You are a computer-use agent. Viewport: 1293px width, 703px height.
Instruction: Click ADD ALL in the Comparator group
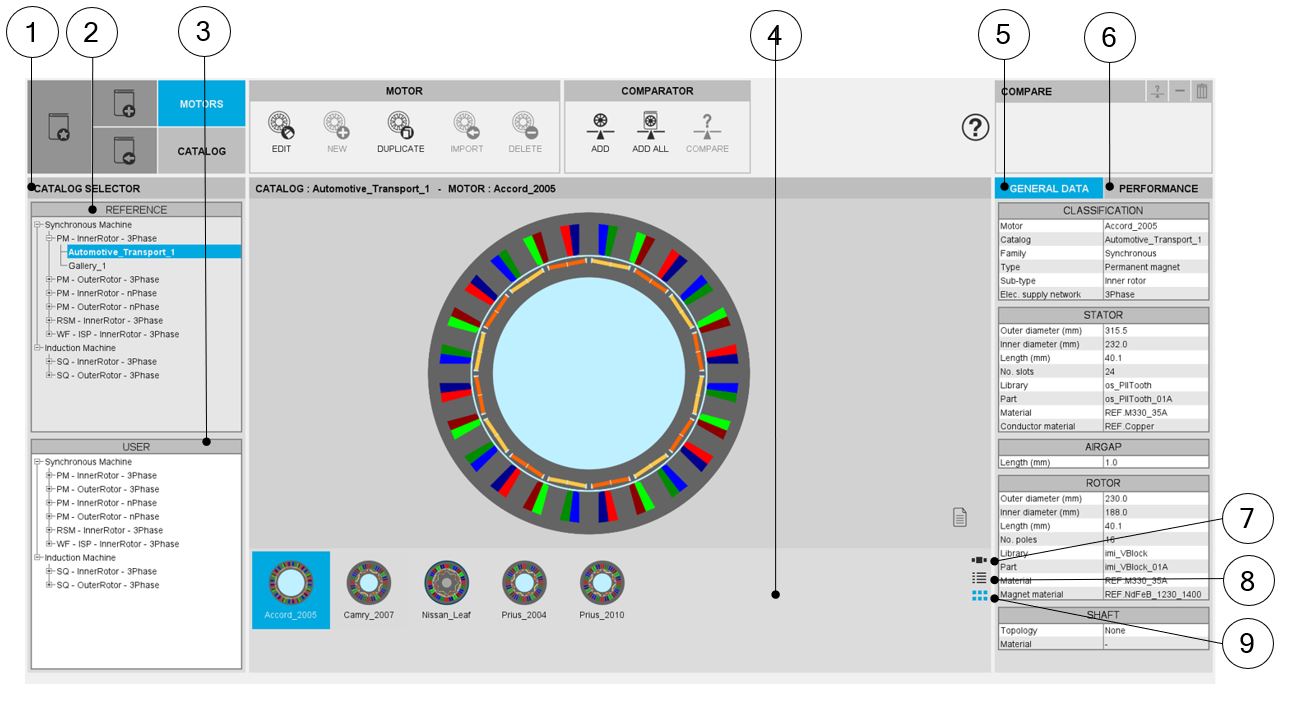650,125
